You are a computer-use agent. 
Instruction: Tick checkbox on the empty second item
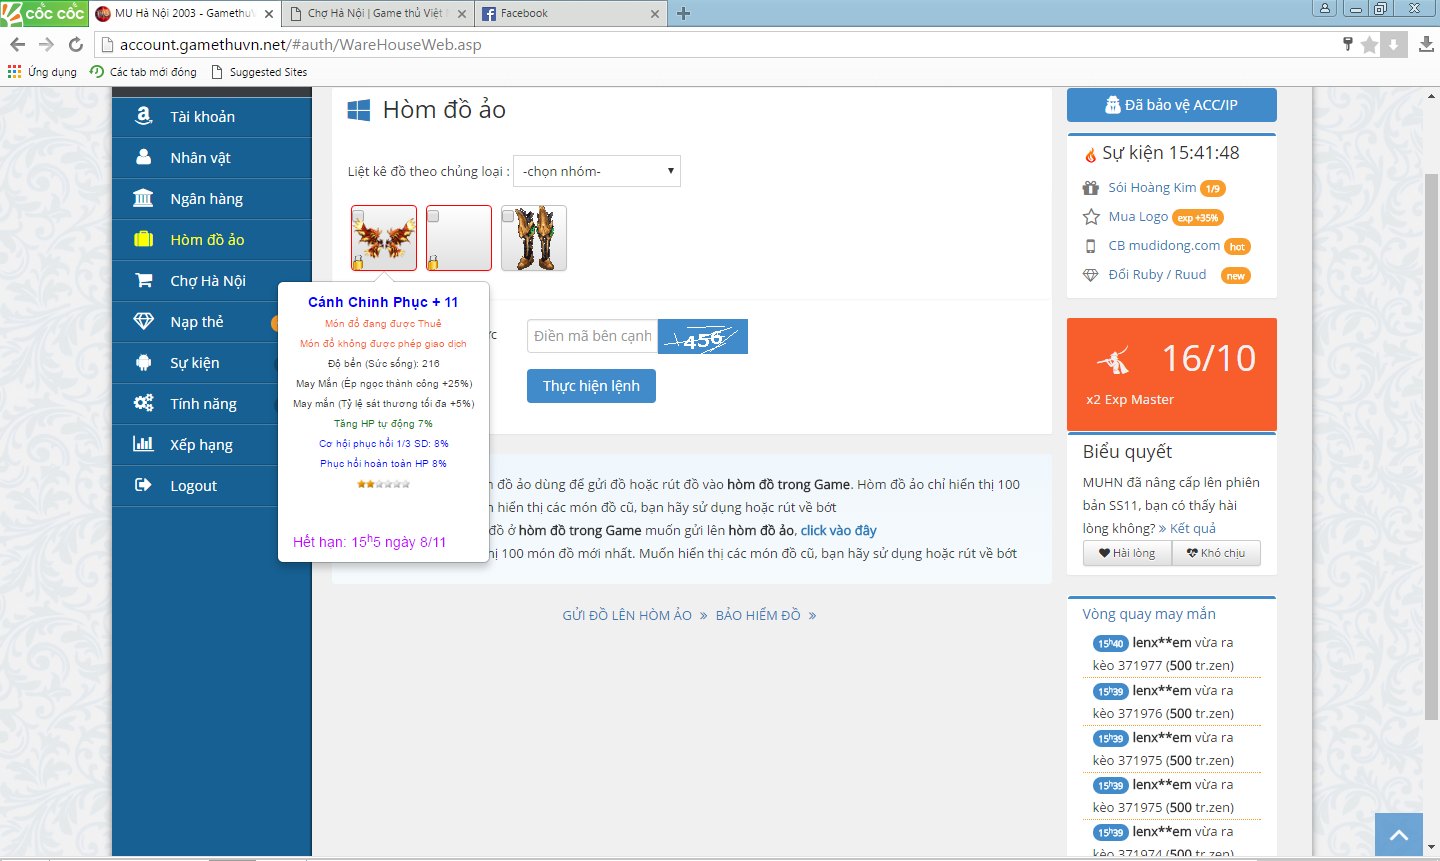coord(433,216)
